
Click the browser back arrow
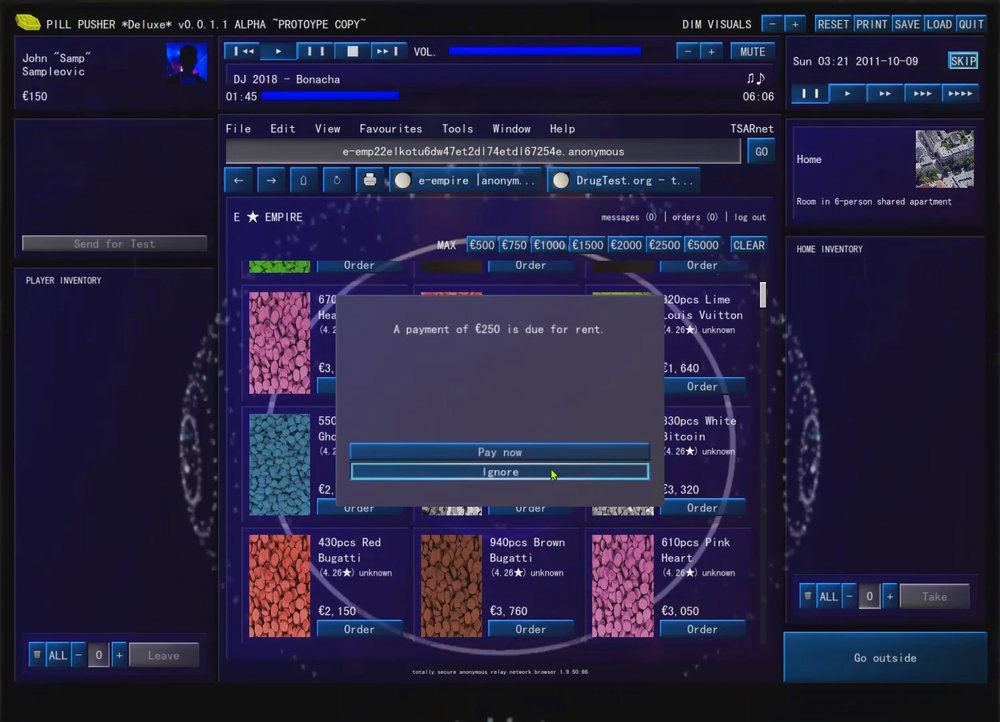238,181
